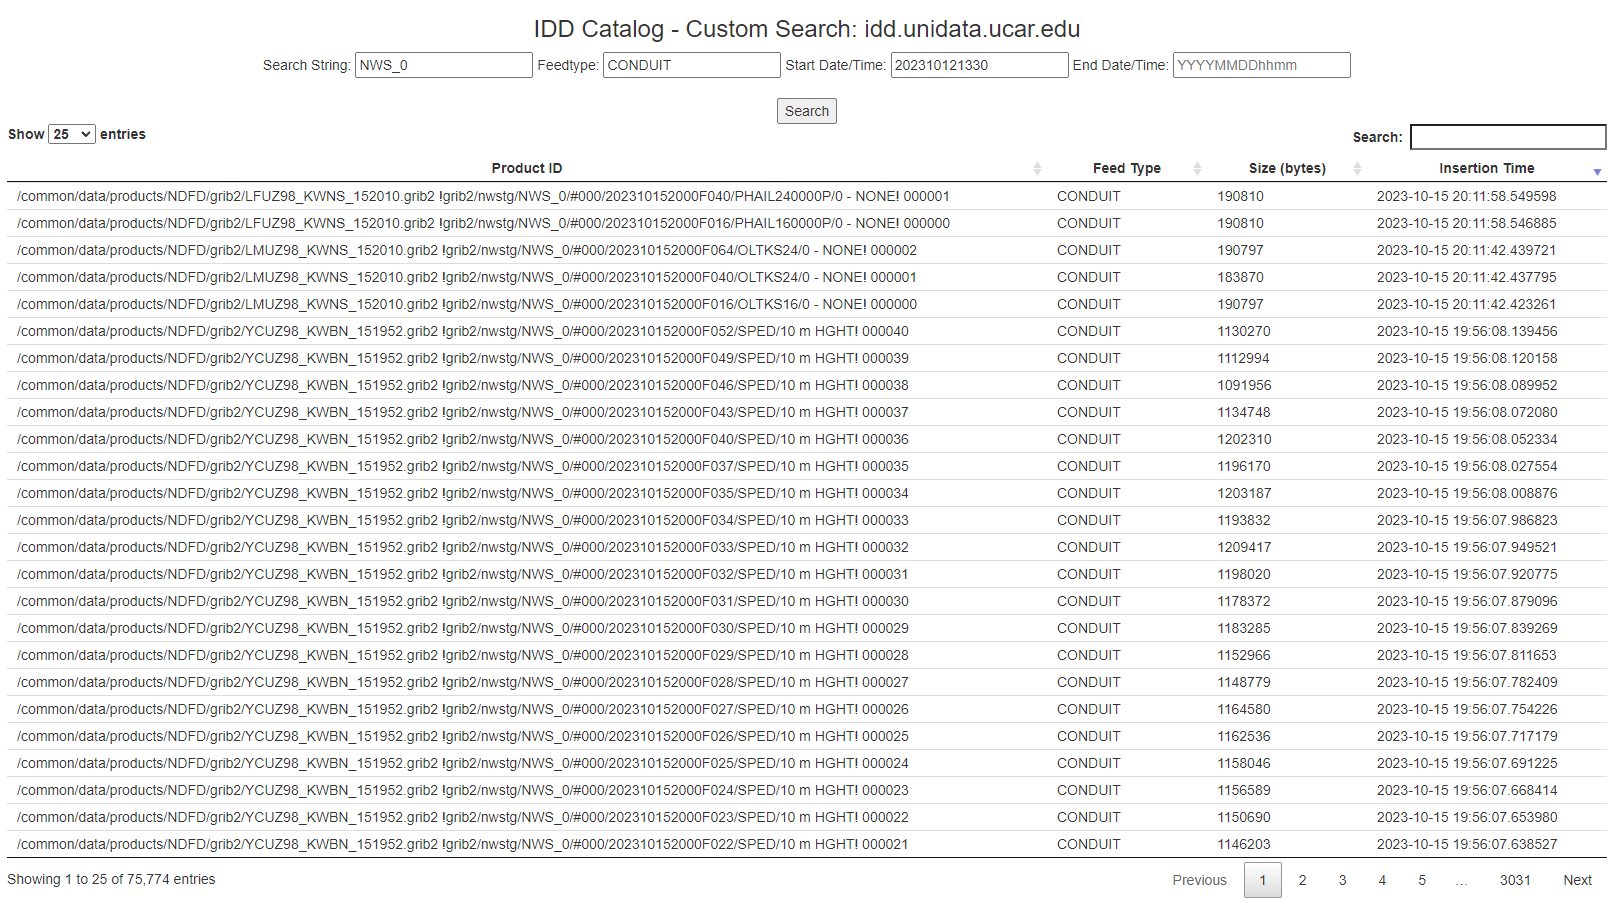Select page 3 in pagination
This screenshot has width=1611, height=901.
point(1342,880)
